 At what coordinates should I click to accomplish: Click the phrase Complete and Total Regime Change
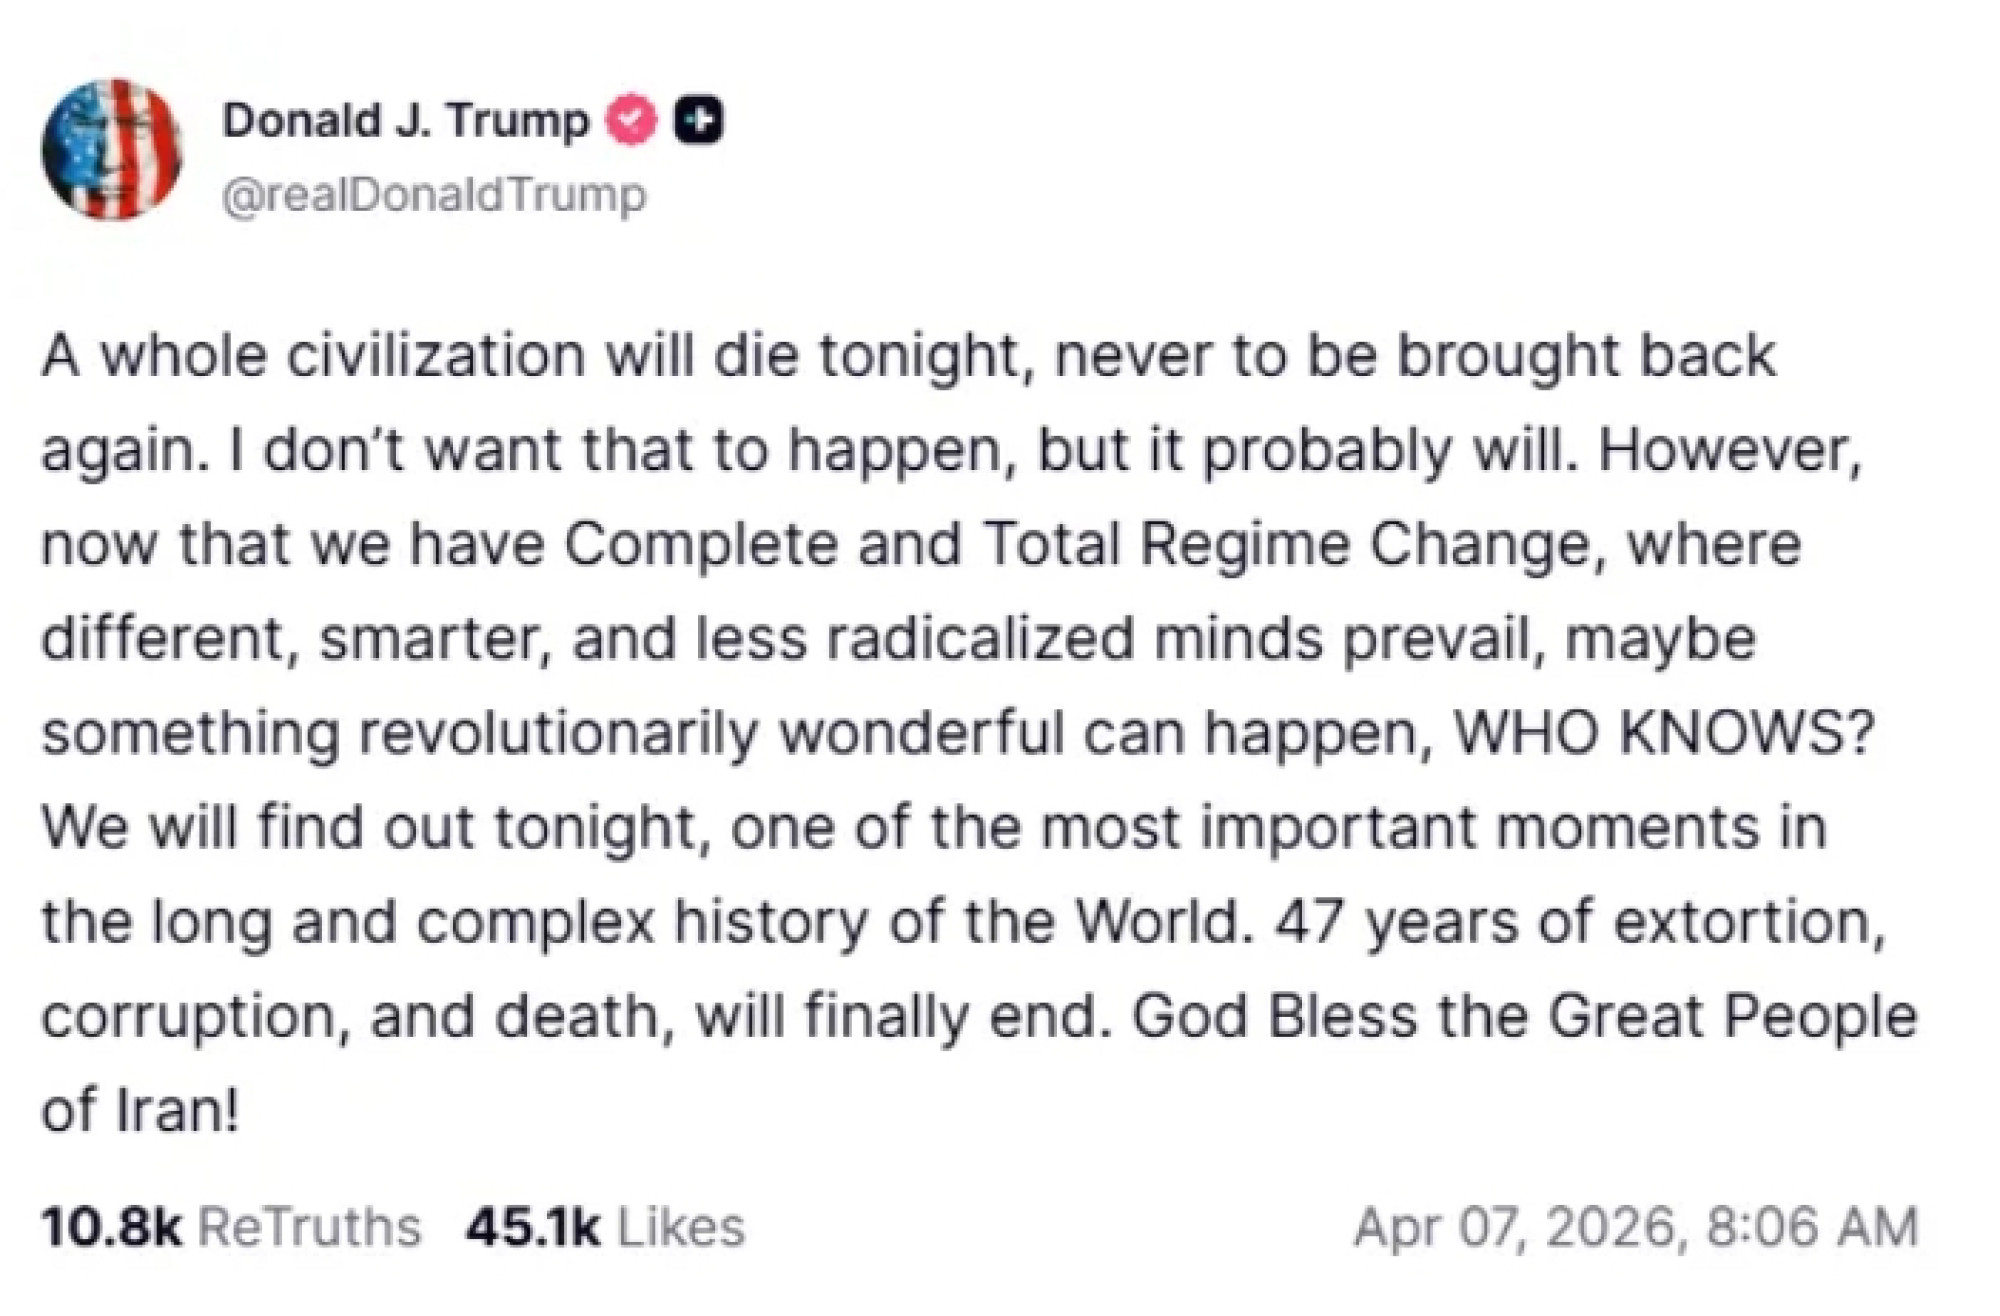tap(1079, 545)
